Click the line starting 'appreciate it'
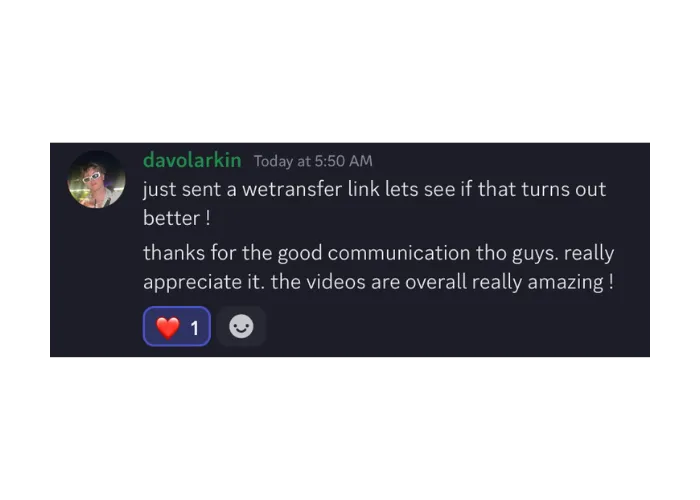The width and height of the screenshot is (700, 500). pyautogui.click(x=378, y=282)
